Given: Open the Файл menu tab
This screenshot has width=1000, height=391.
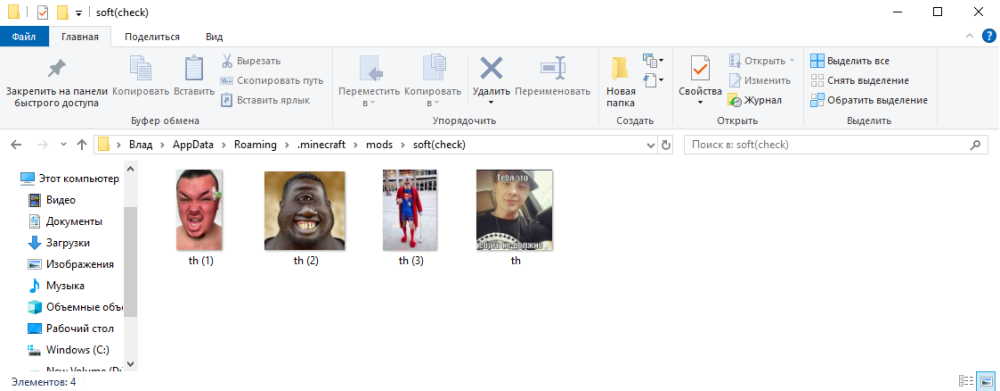Looking at the screenshot, I should (x=24, y=36).
